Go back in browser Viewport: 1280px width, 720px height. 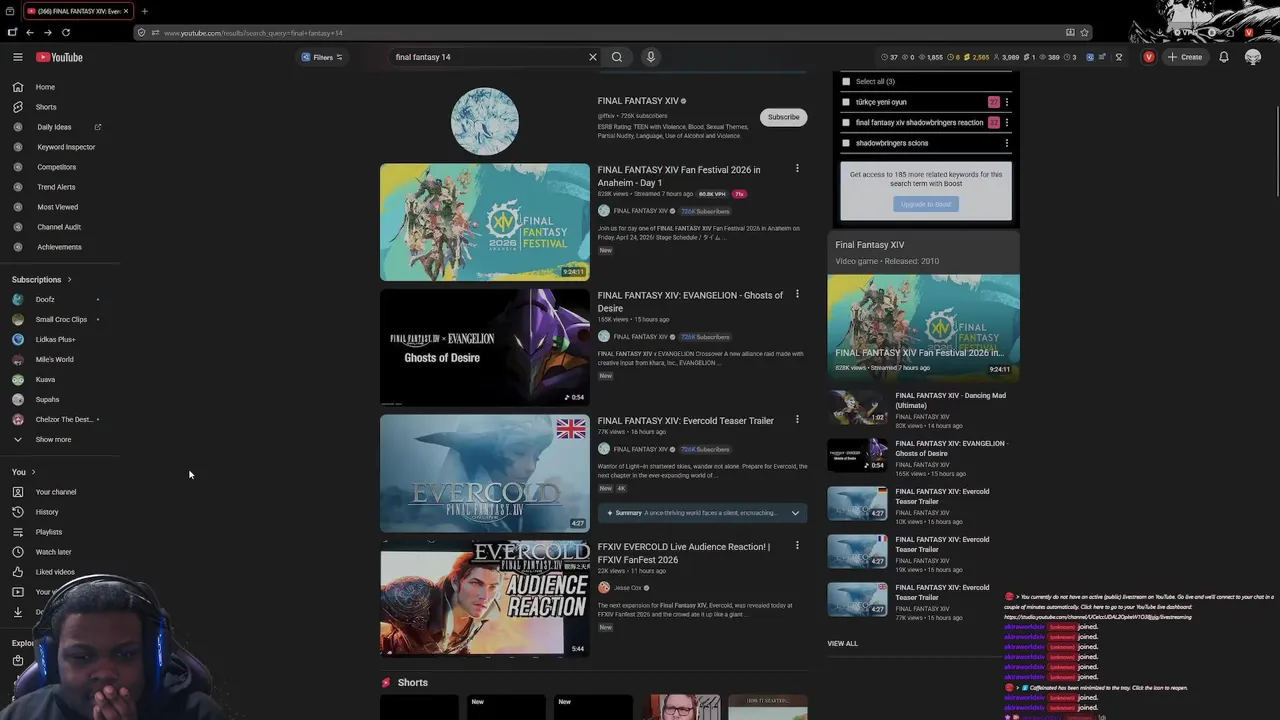30,32
